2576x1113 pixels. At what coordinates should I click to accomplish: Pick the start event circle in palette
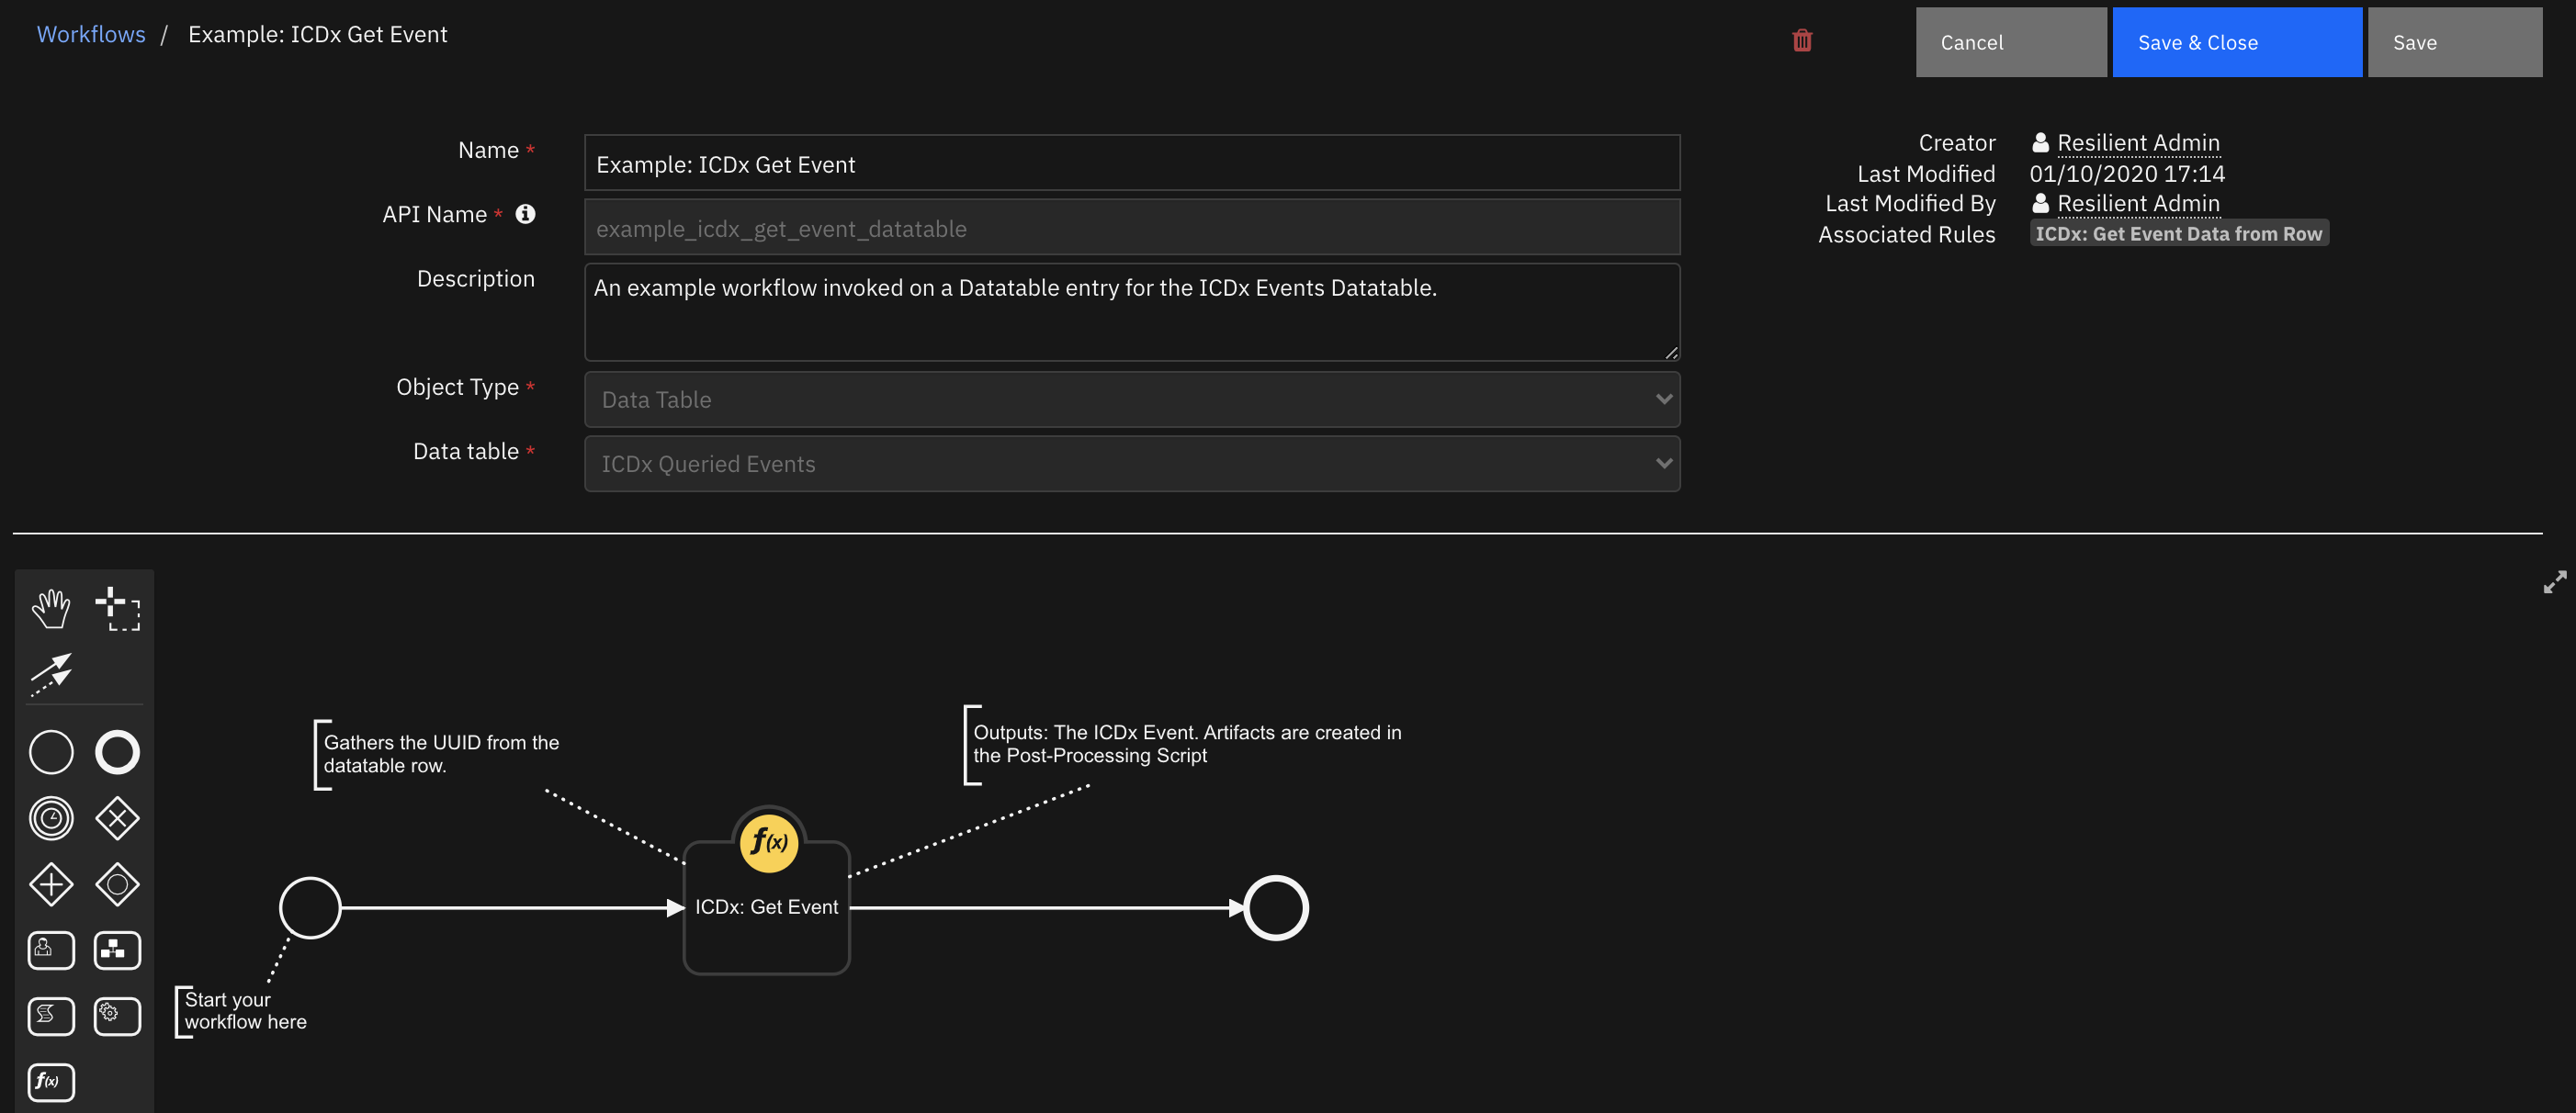(x=51, y=752)
